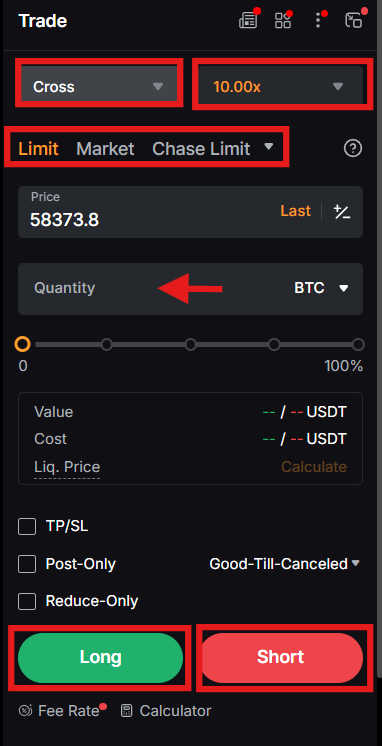The height and width of the screenshot is (746, 382).
Task: Expand the 10.00x leverage dropdown
Action: click(x=281, y=87)
